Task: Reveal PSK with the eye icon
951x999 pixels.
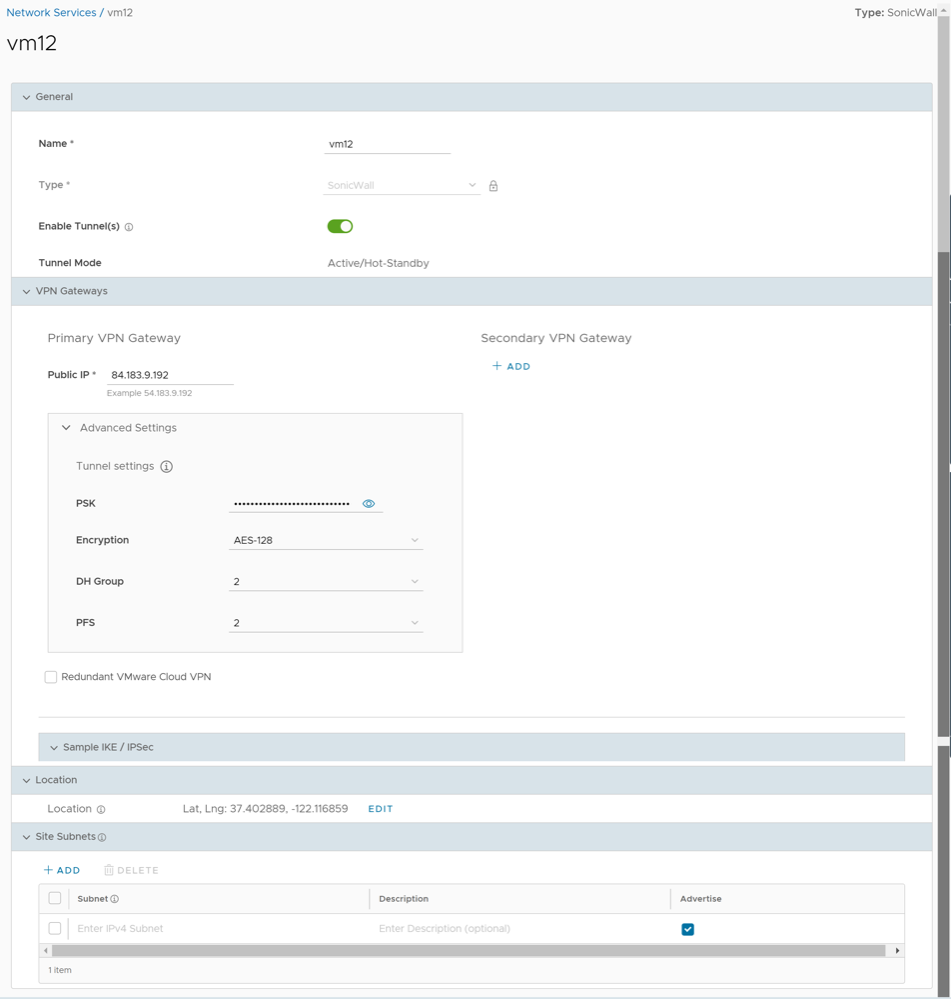Action: (x=369, y=504)
